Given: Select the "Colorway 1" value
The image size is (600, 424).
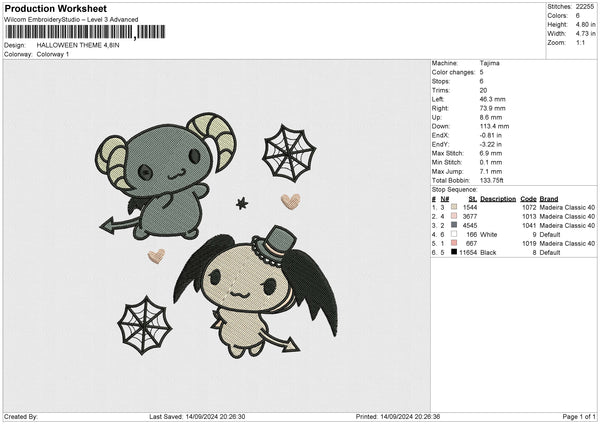Looking at the screenshot, I should coord(53,54).
